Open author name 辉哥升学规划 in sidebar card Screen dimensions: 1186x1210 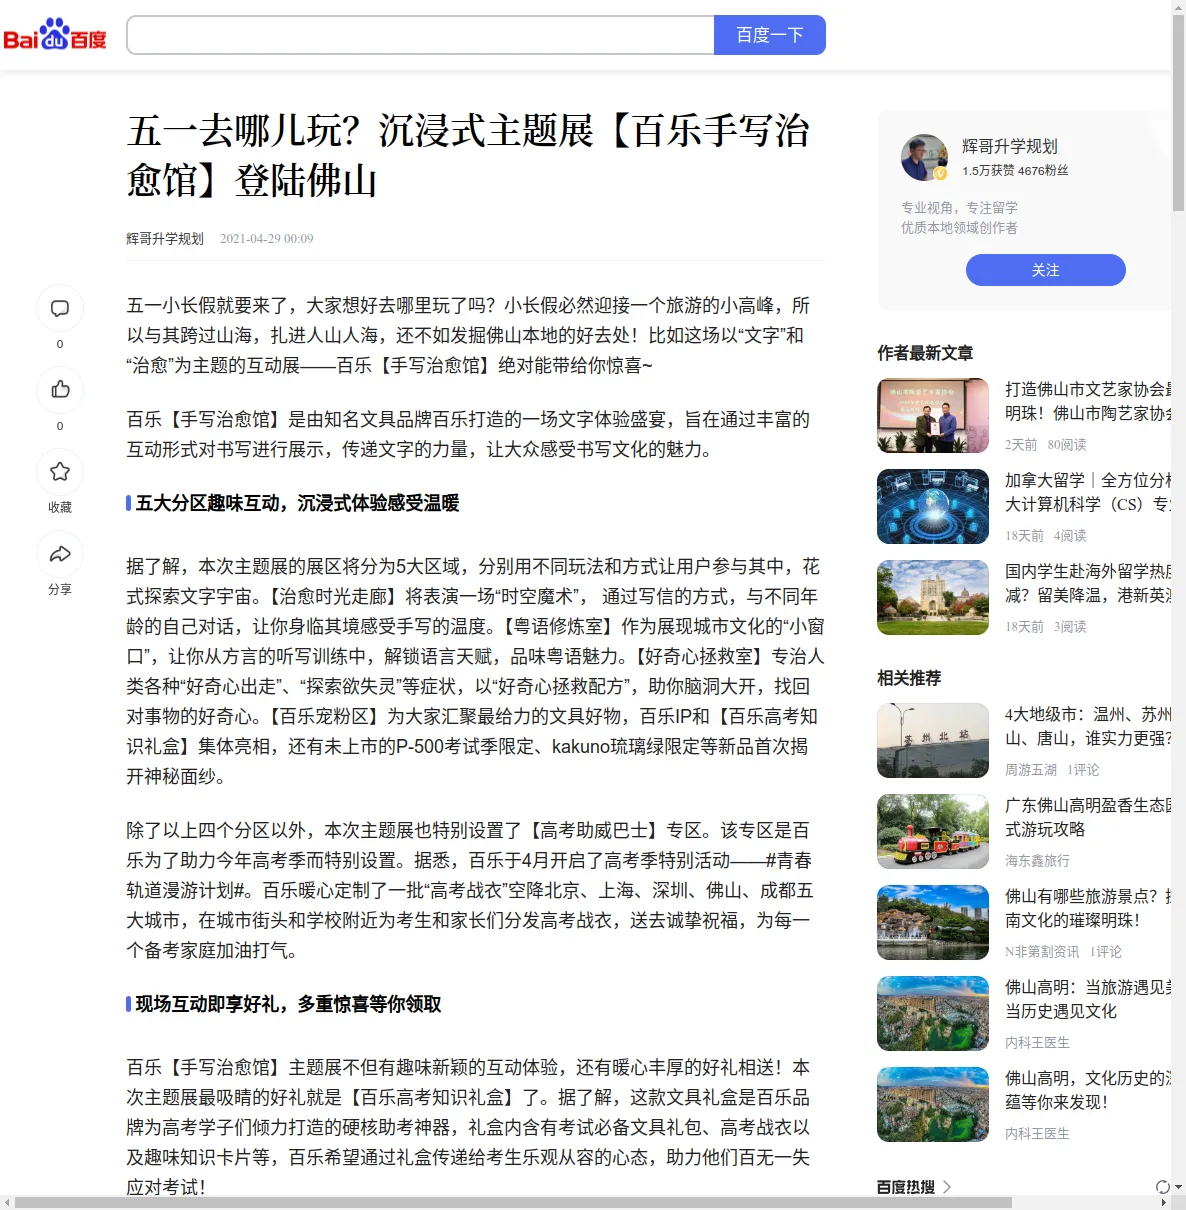1009,146
